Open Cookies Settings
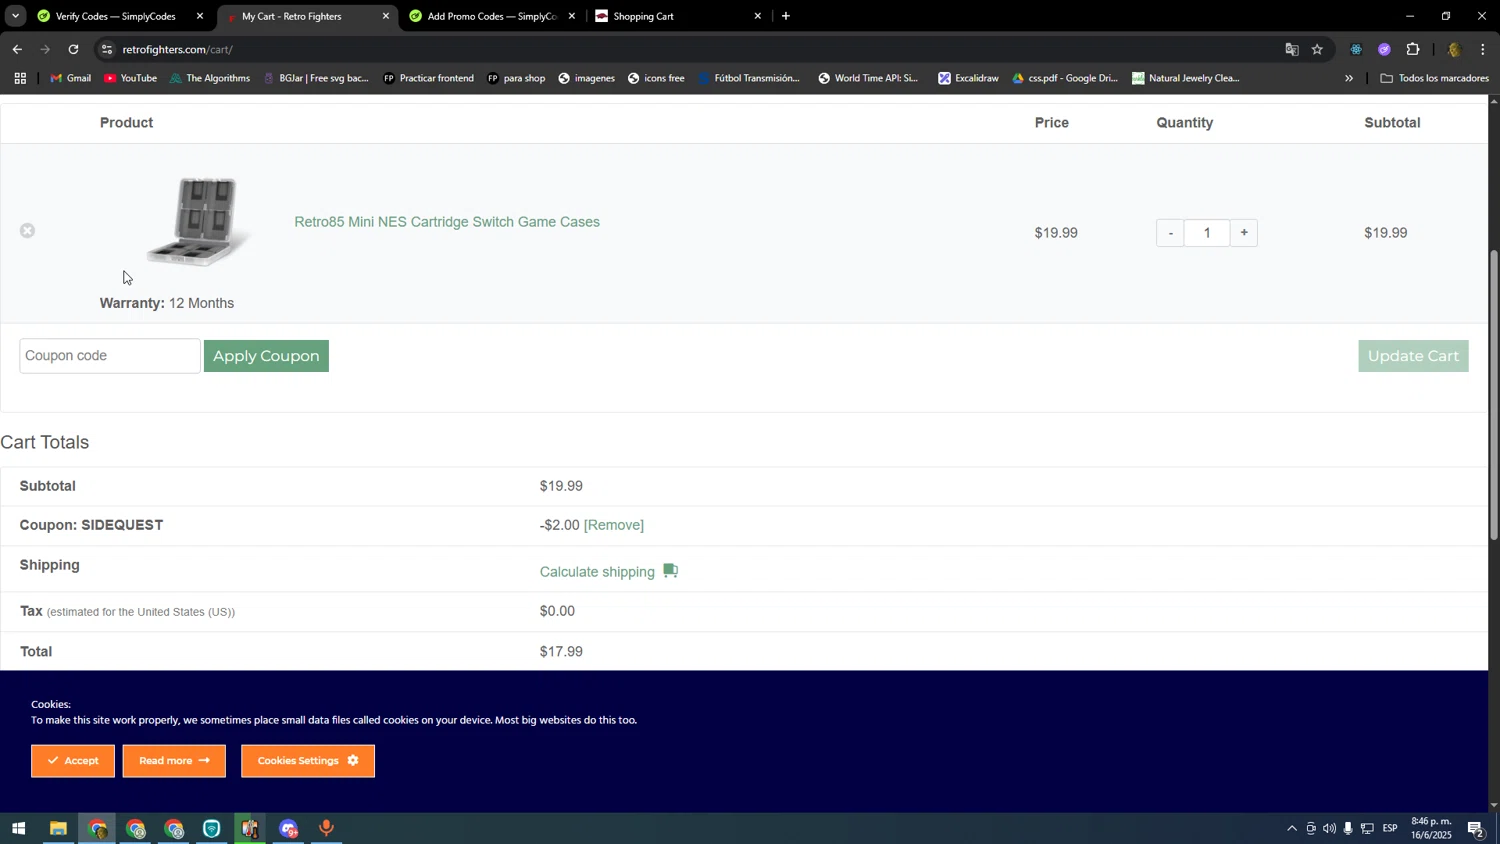1500x844 pixels. pyautogui.click(x=308, y=761)
